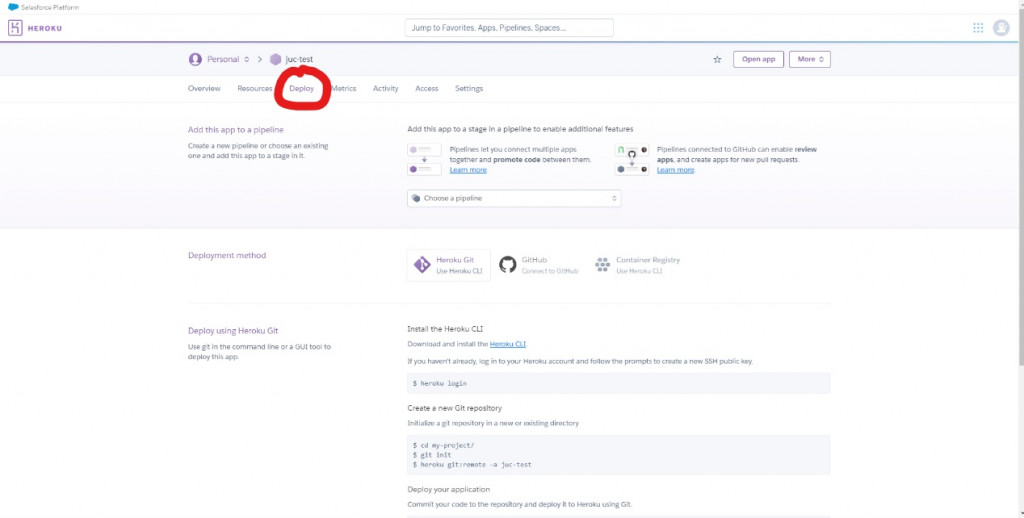1024x518 pixels.
Task: Click the Add this app to a pipeline heading
Action: tap(236, 130)
